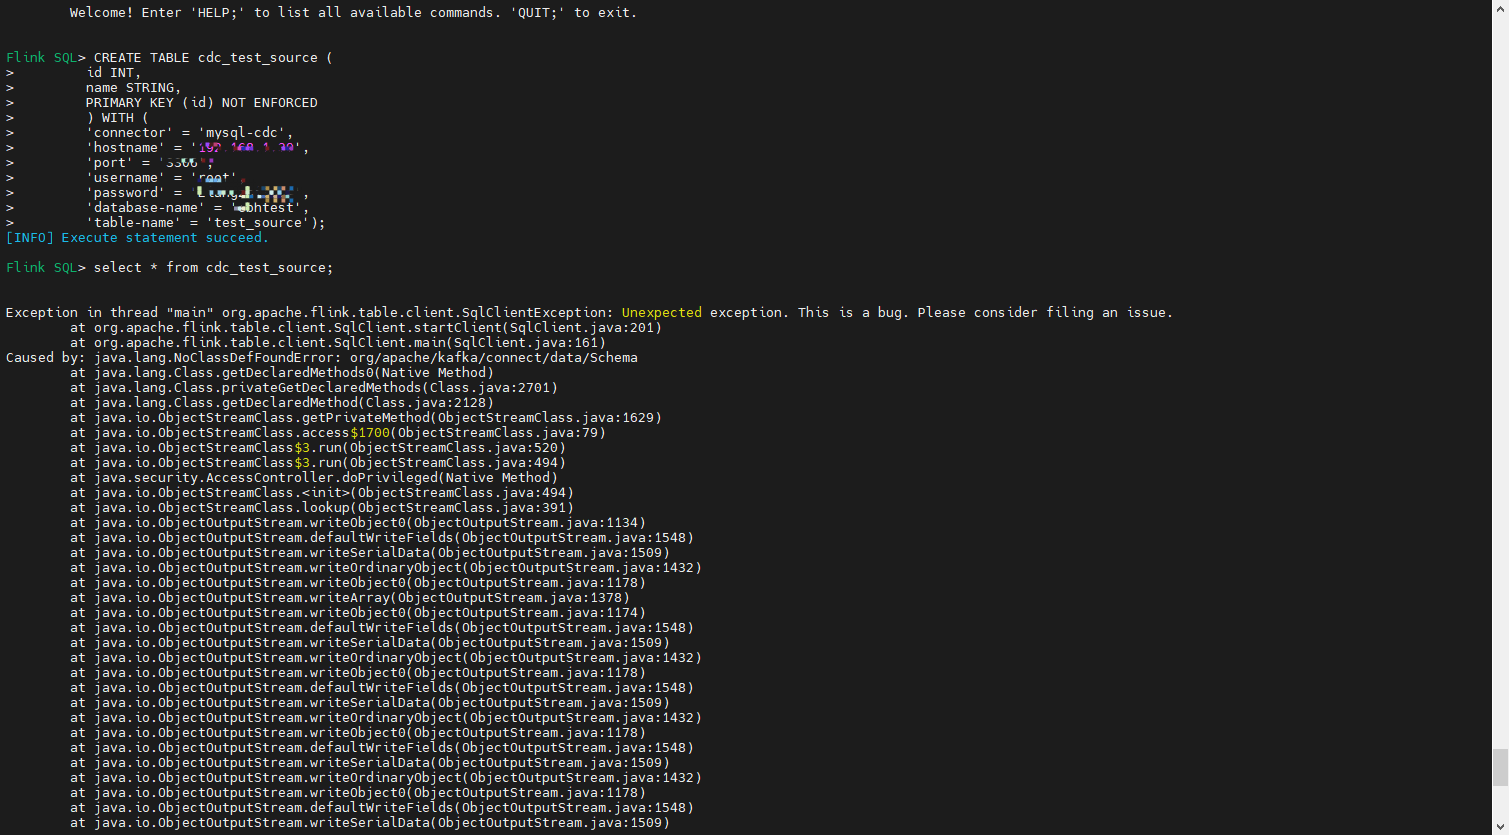This screenshot has width=1509, height=835.
Task: Click 'ObjectStreamClass.lookup(ObjectStreamClass.java:391)' line
Action: 322,508
